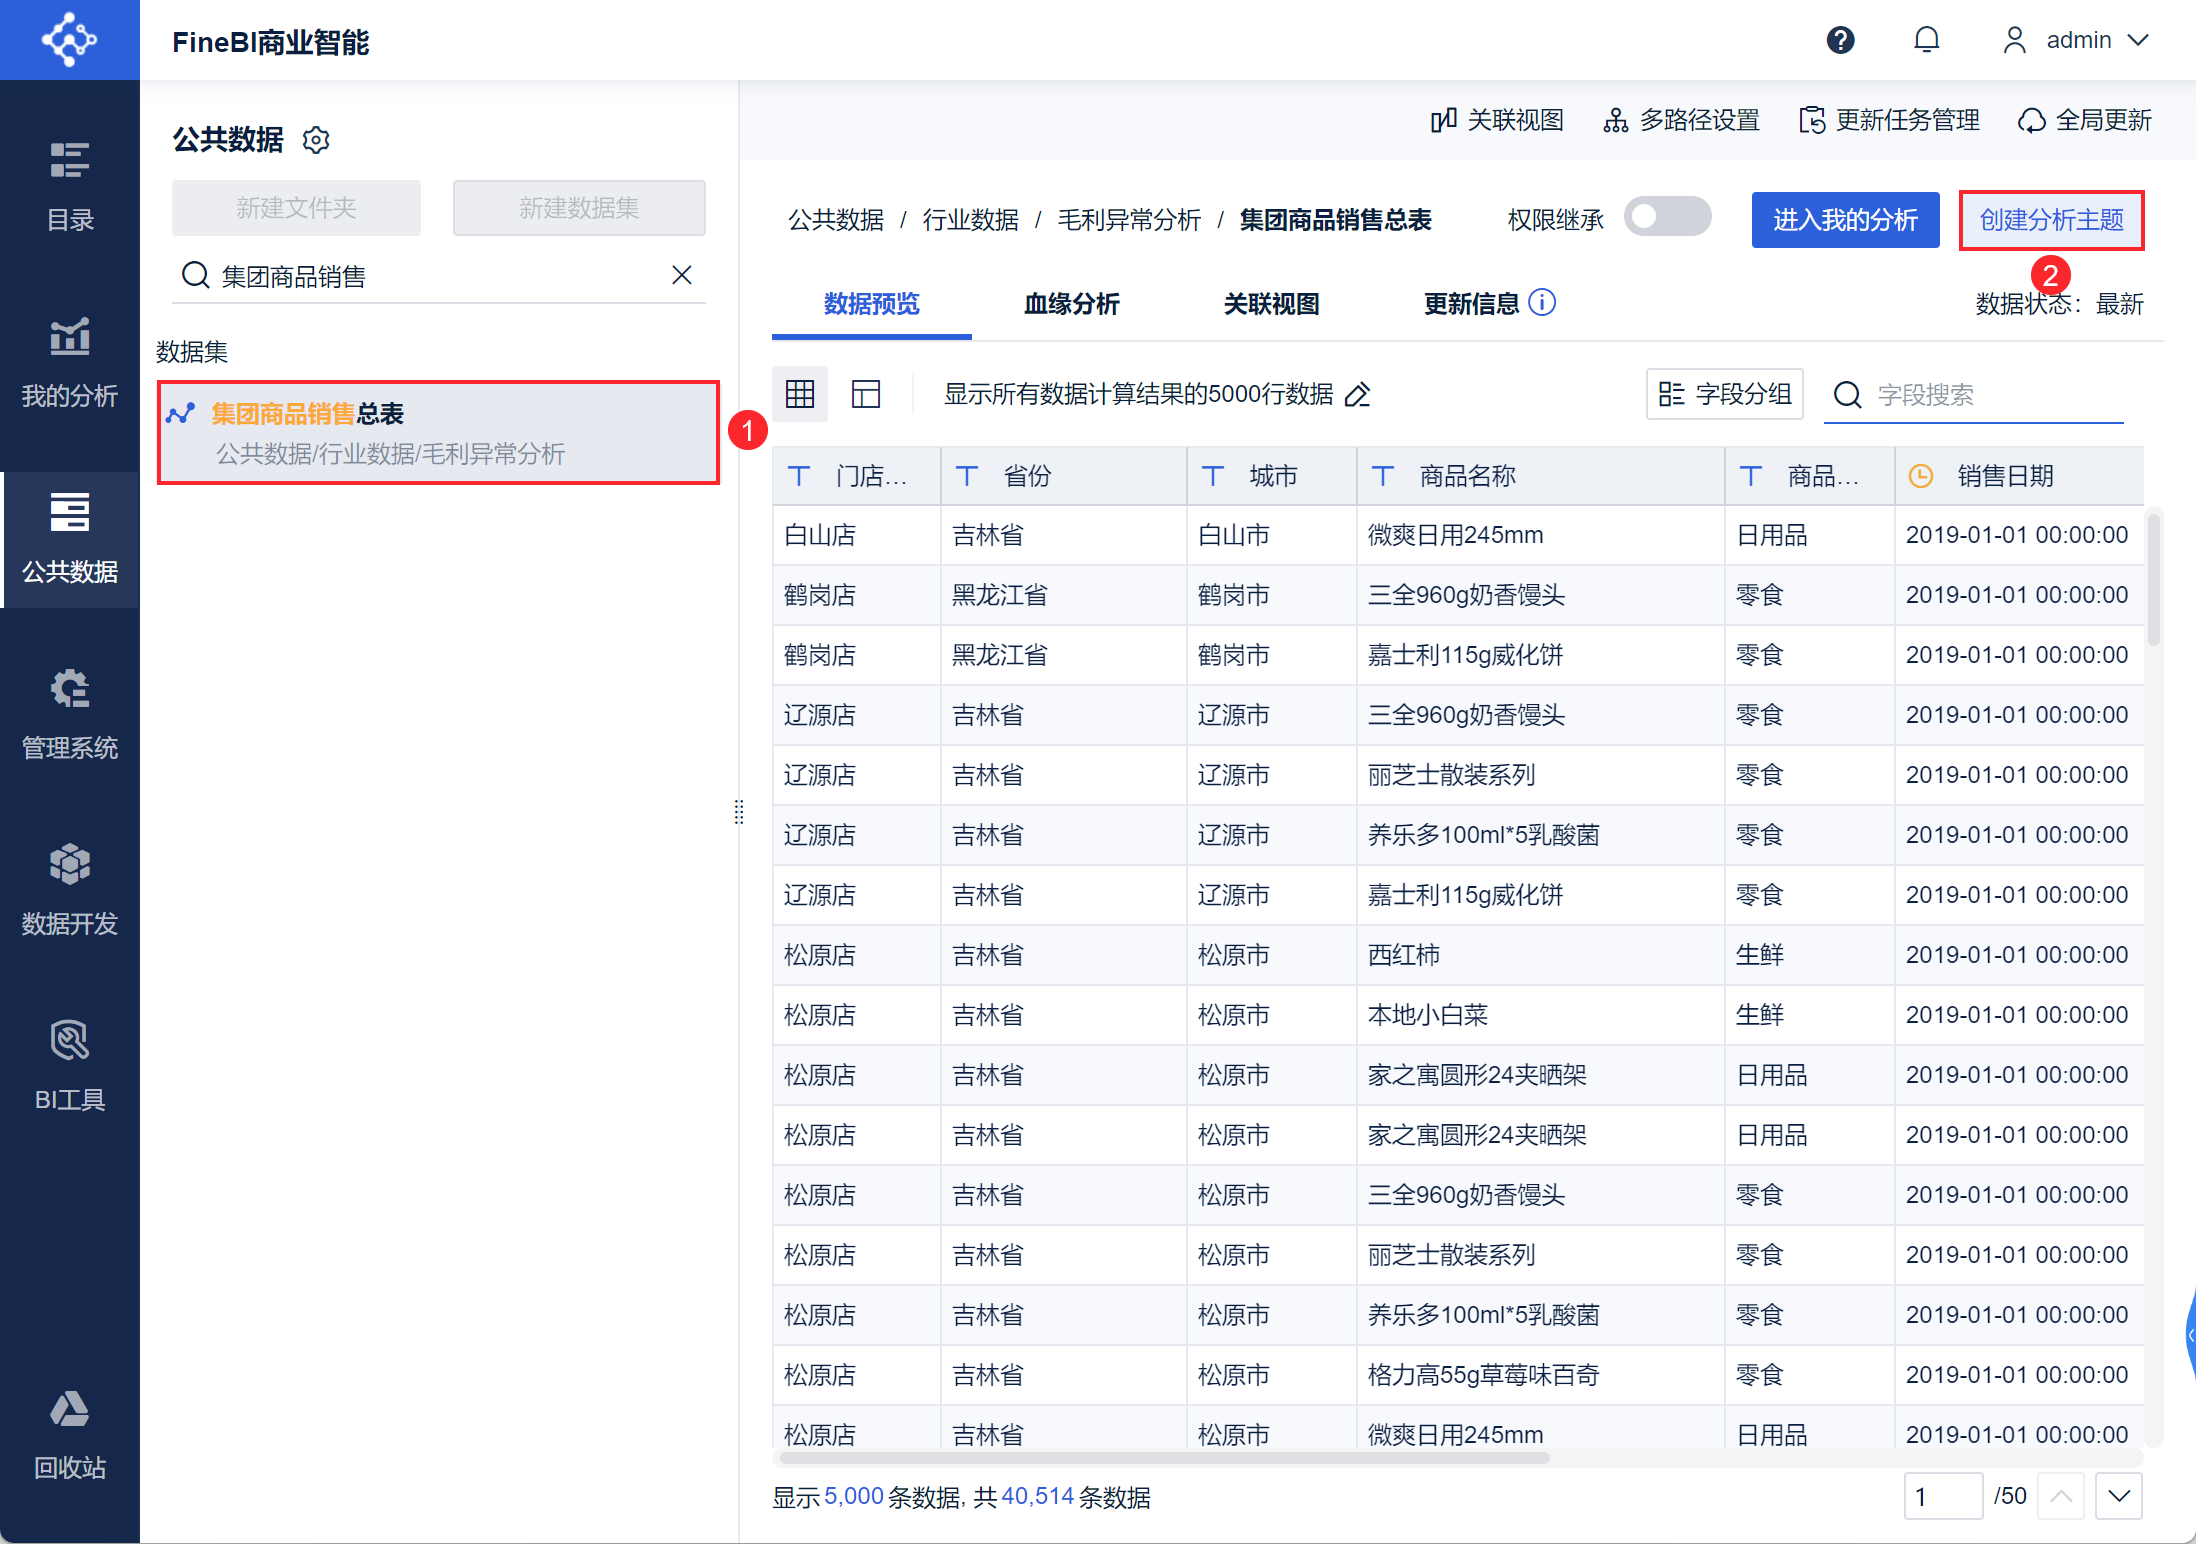Go to 毛利异常分析 breadcrumb
This screenshot has width=2196, height=1544.
[1129, 220]
